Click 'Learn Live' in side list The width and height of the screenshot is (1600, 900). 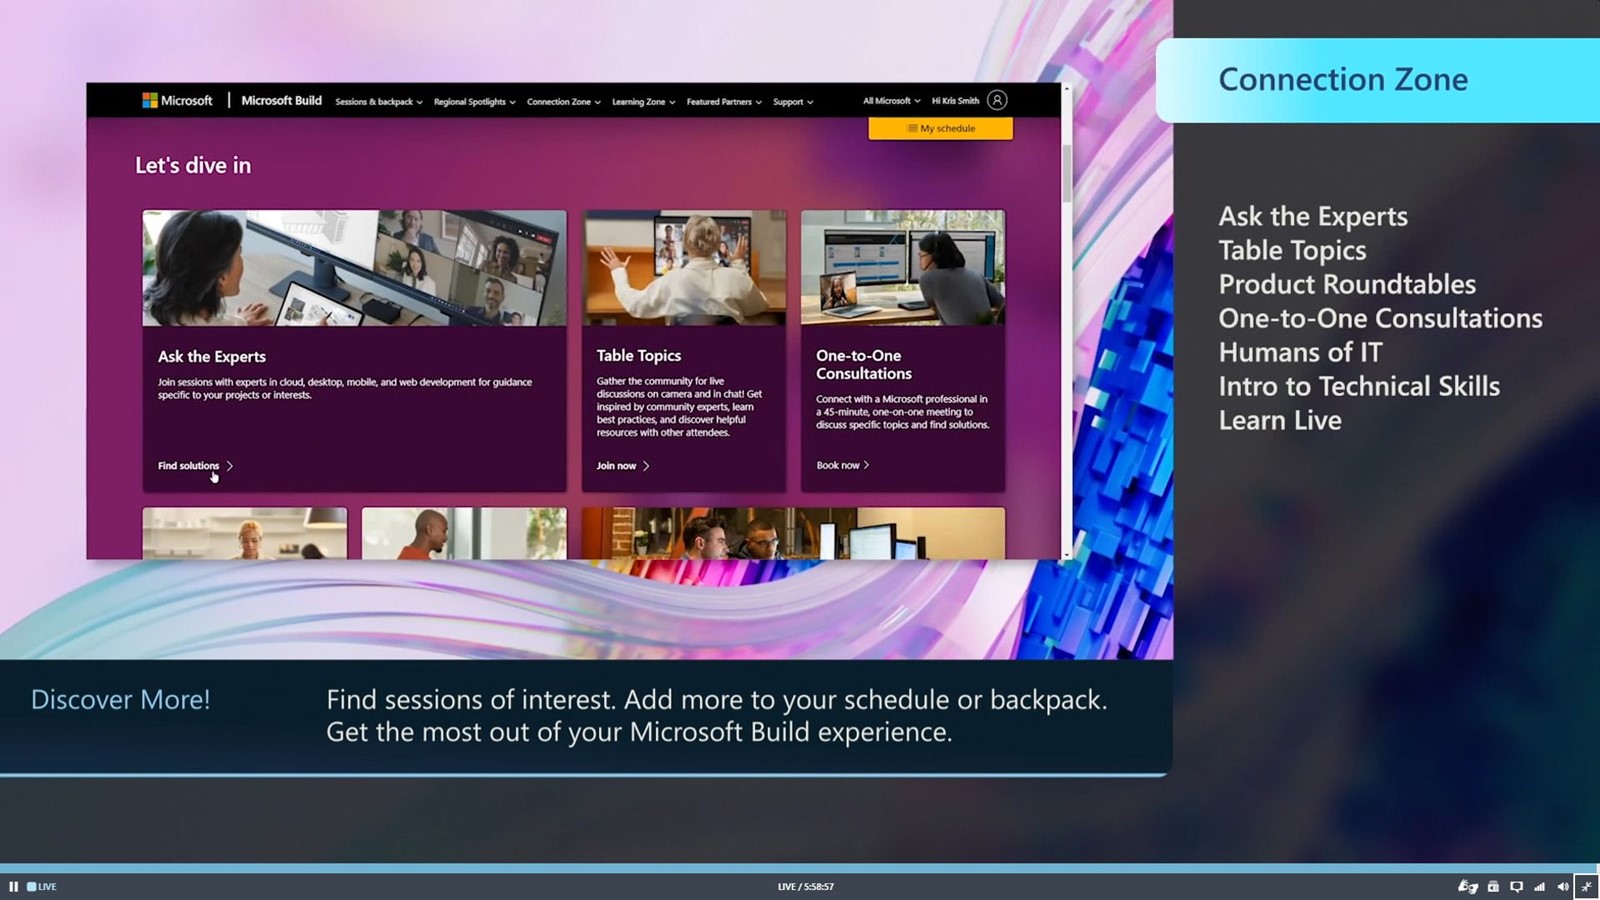coord(1280,421)
